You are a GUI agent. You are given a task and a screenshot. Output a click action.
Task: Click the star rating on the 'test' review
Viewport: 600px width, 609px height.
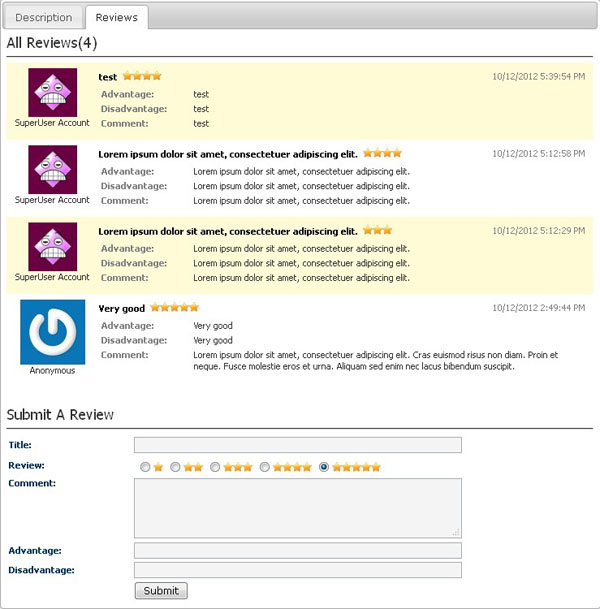tap(142, 76)
